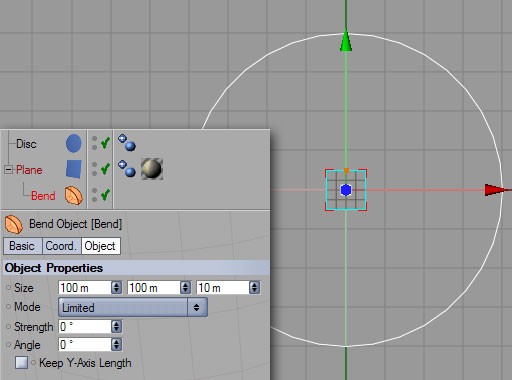Click the Size Z stepper arrows
Viewport: 512px width, 380px height.
(x=254, y=287)
